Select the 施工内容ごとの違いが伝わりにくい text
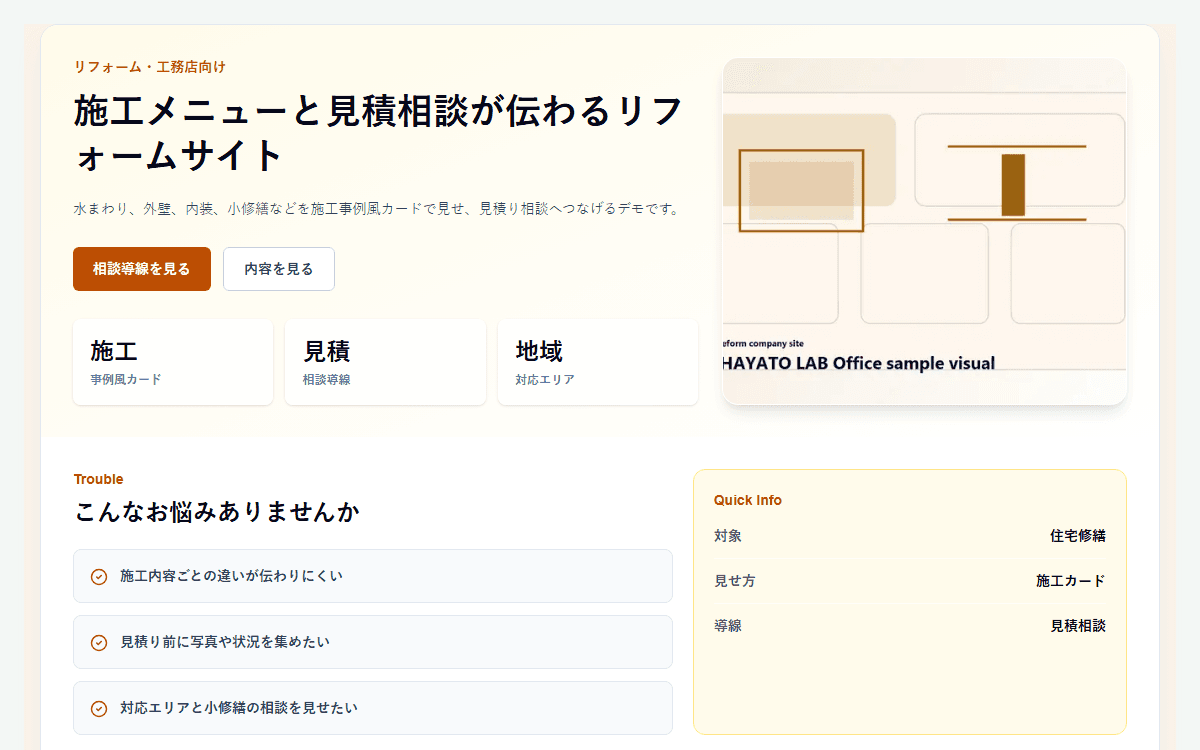This screenshot has width=1200, height=750. click(x=231, y=576)
